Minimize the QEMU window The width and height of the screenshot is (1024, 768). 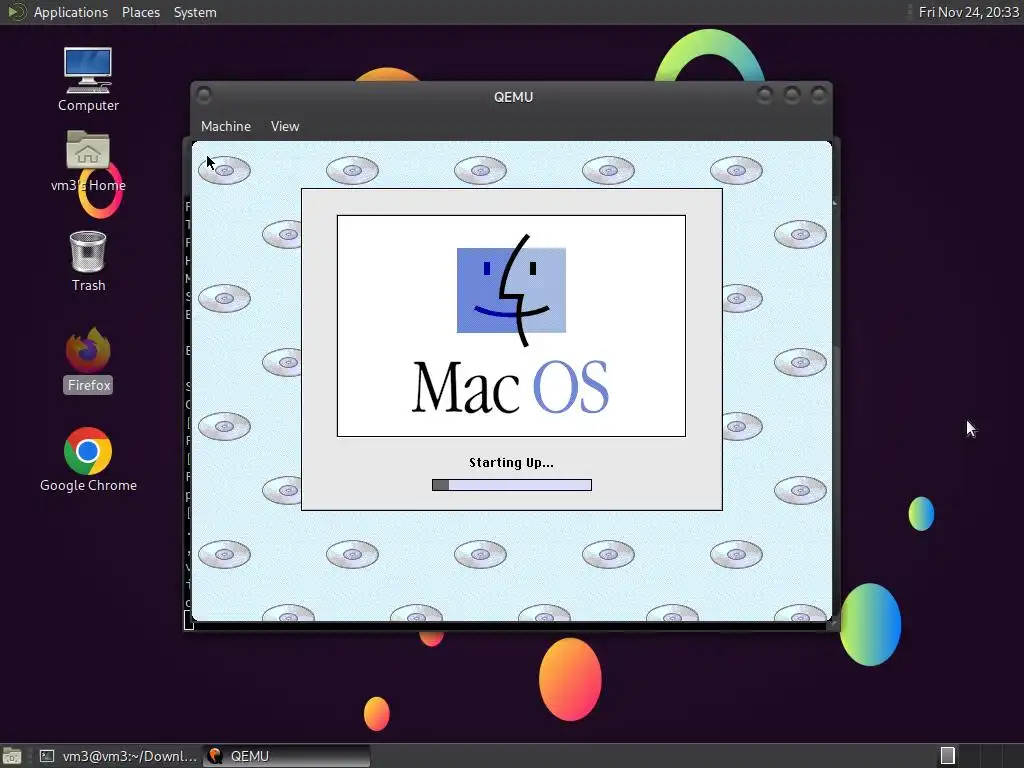click(x=765, y=96)
